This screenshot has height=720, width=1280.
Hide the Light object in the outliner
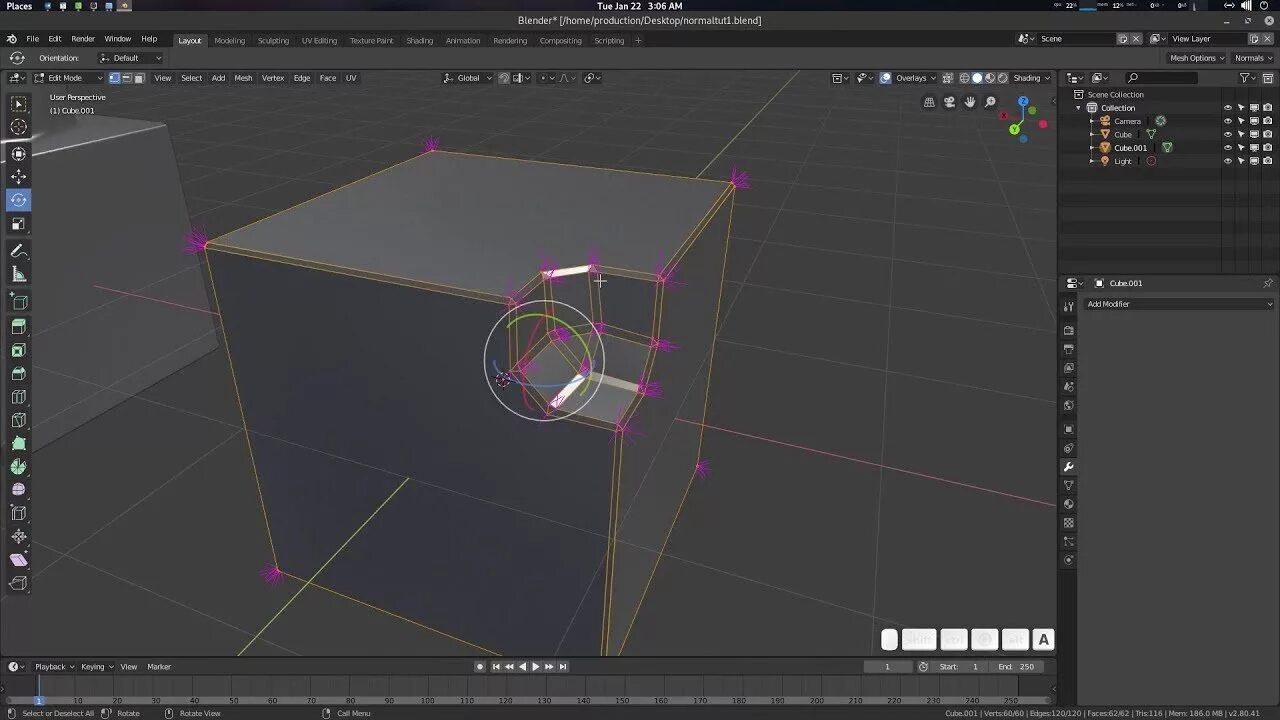(1228, 161)
